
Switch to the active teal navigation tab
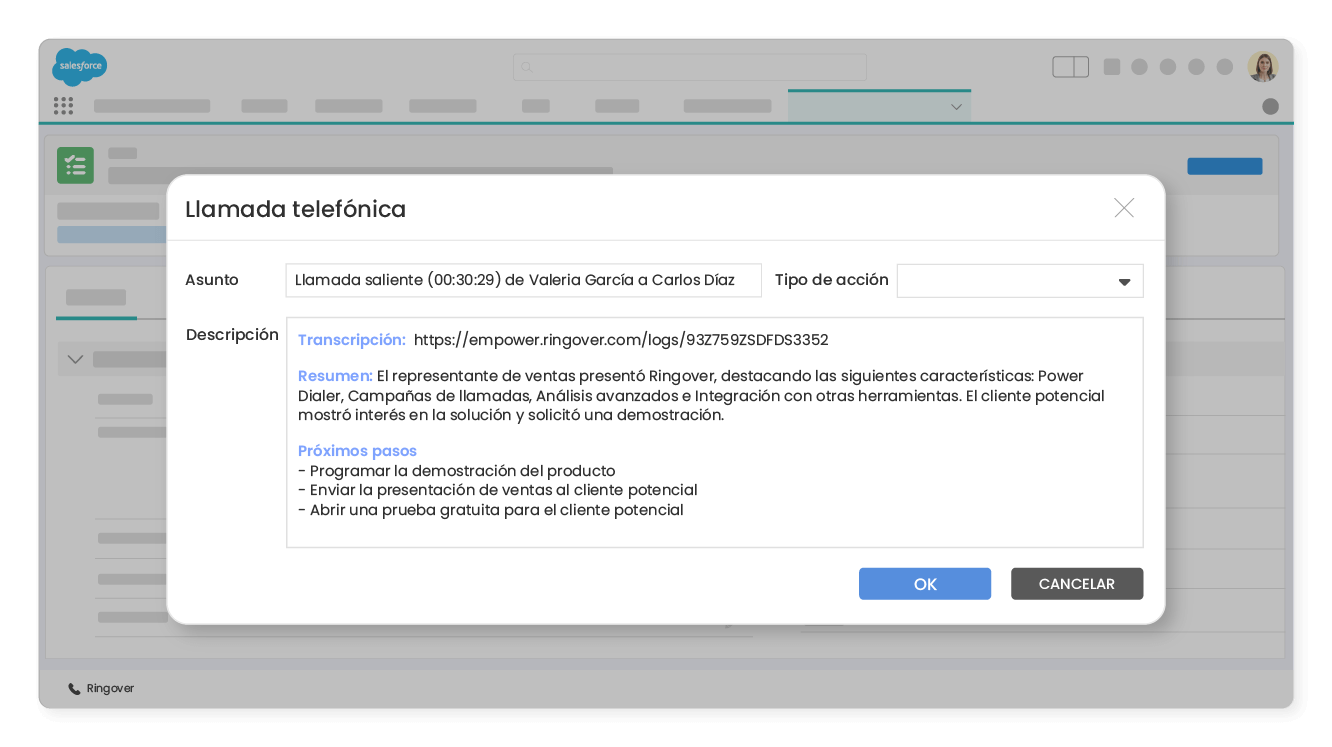[x=880, y=105]
